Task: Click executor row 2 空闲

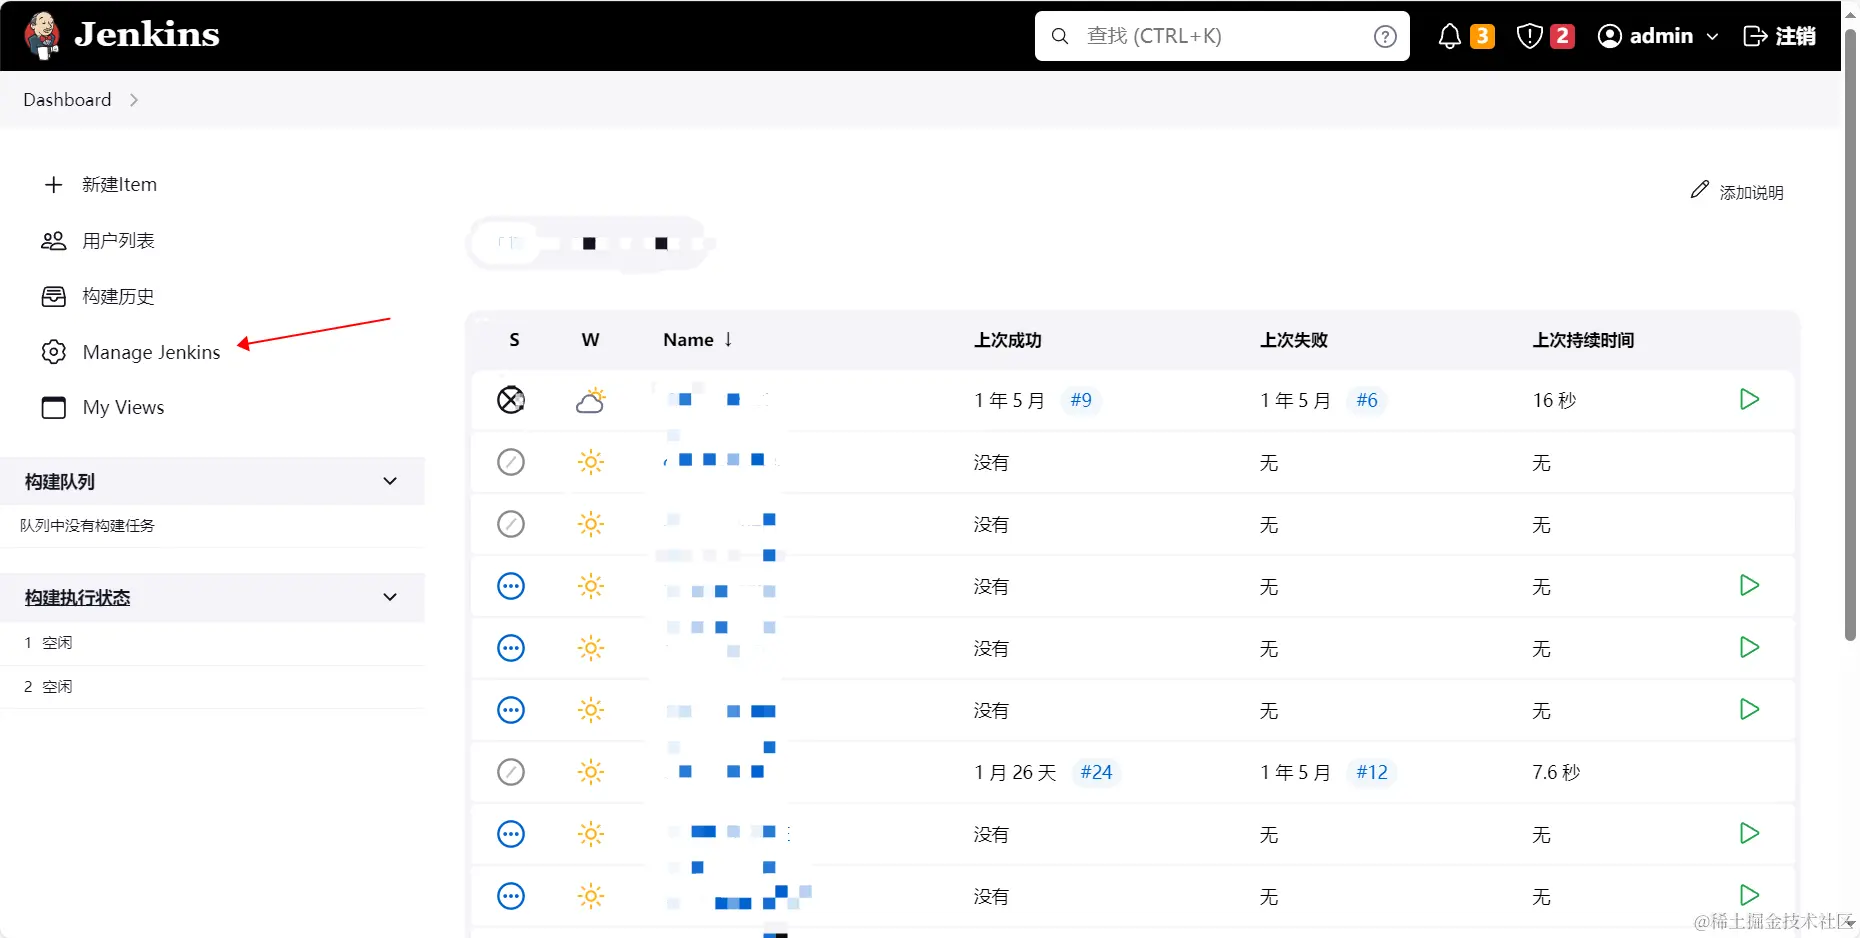Action: (212, 687)
